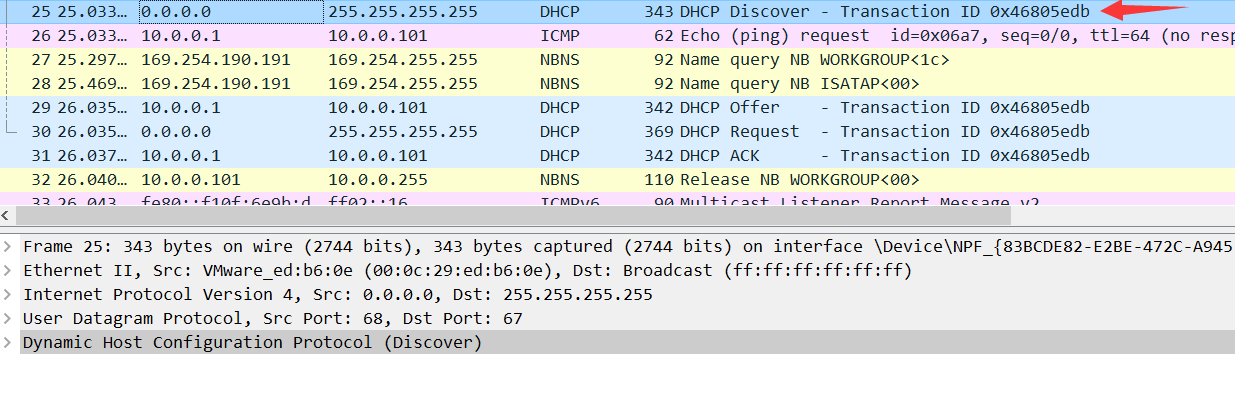Viewport: 1235px width, 401px height.
Task: Select packet 26 ICMP Echo request row
Action: tap(617, 36)
